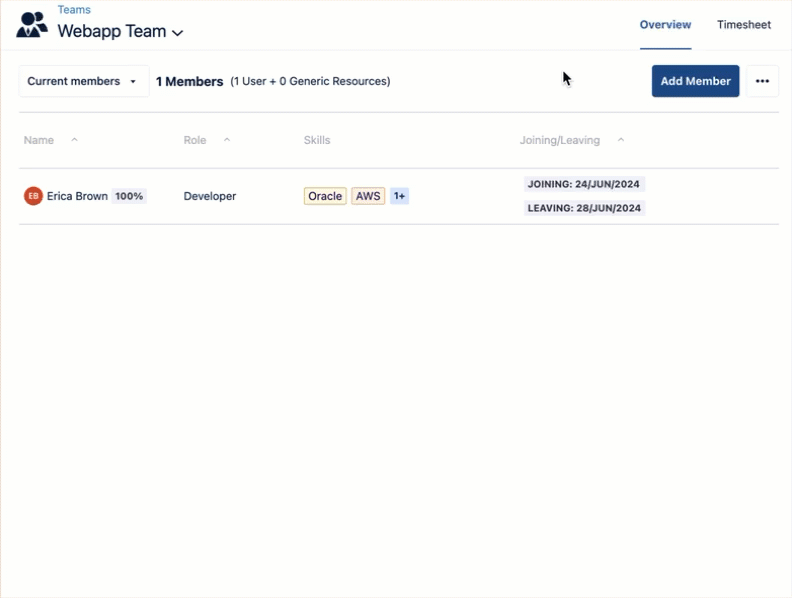Sort by Role column arrow
This screenshot has height=598, width=792.
tap(227, 140)
